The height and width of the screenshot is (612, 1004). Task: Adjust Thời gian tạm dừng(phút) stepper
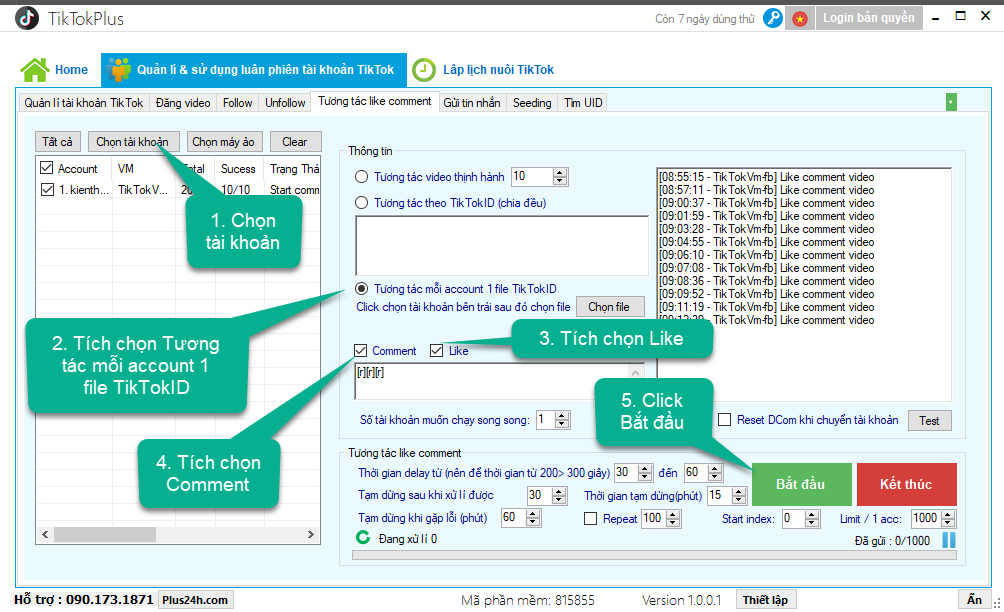pyautogui.click(x=739, y=495)
